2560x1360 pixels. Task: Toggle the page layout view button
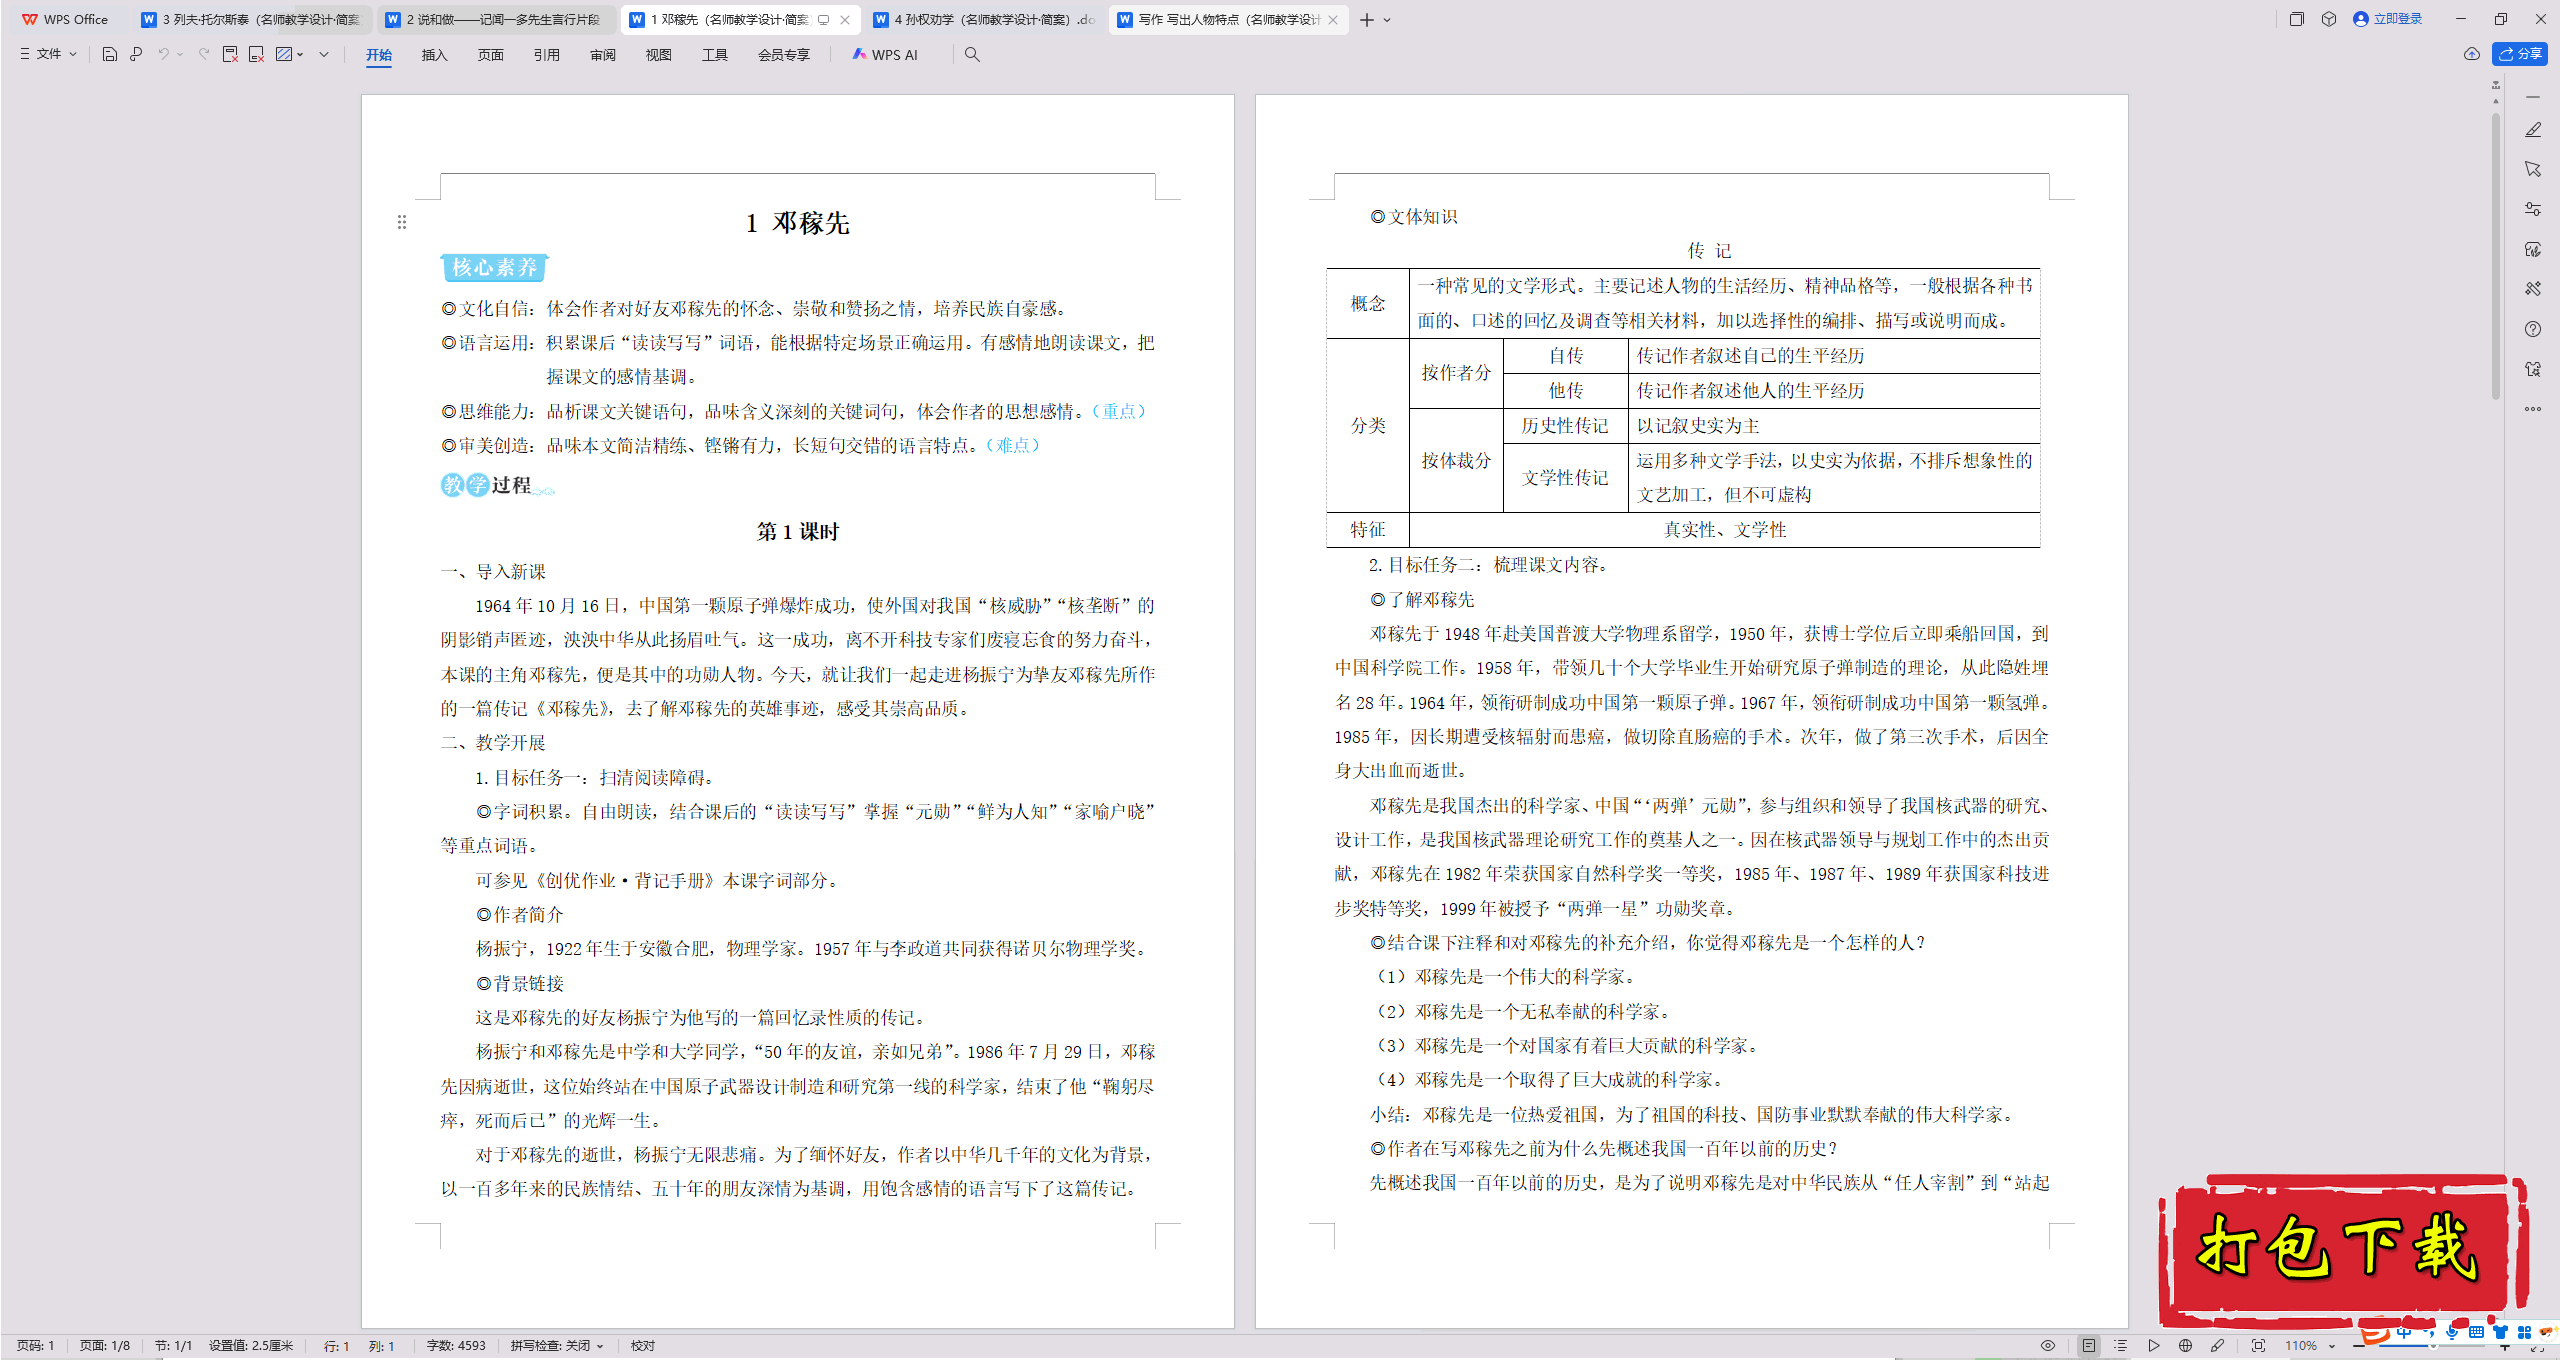click(2089, 1346)
